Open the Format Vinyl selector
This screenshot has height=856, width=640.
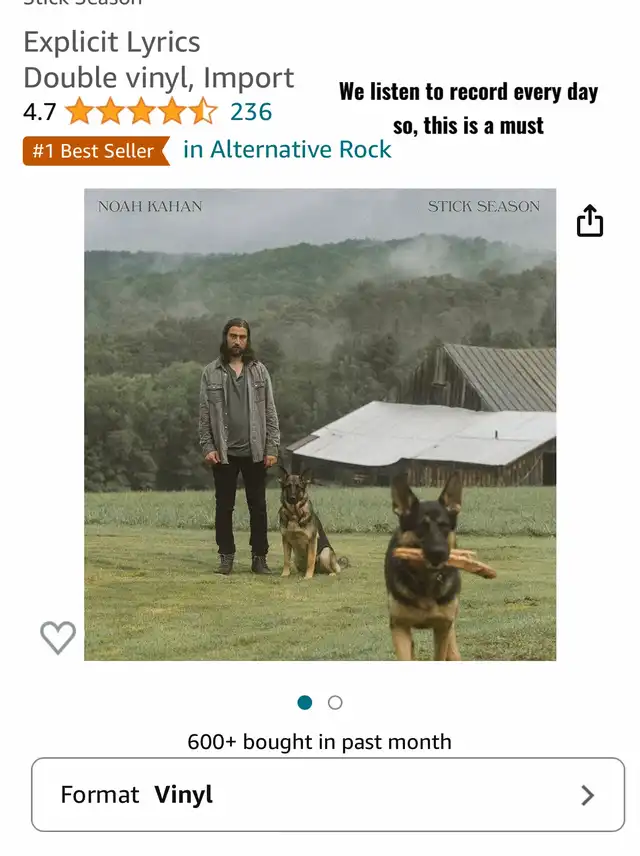coord(328,794)
